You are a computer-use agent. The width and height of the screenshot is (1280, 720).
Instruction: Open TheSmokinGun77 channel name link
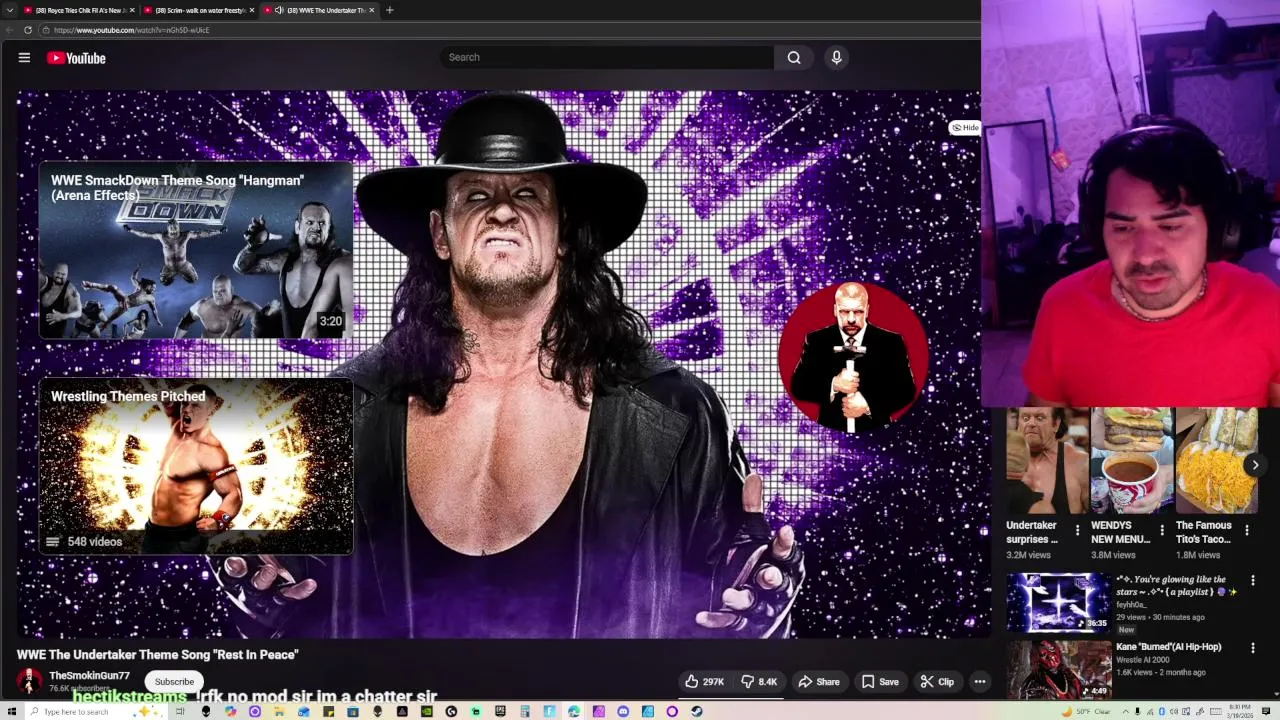point(89,676)
